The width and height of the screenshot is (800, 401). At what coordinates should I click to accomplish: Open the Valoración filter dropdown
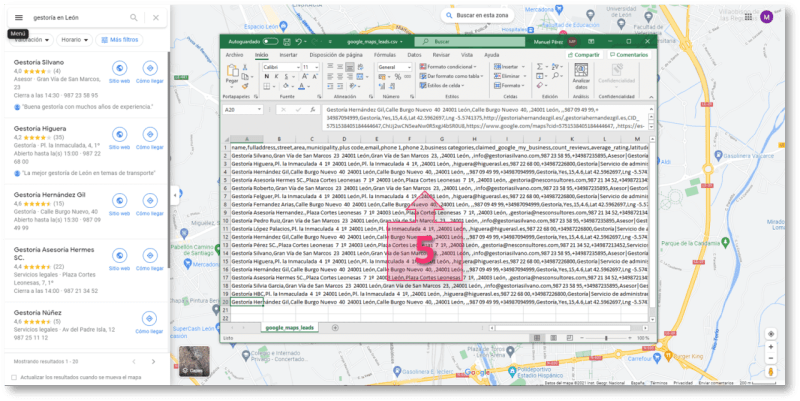coord(33,40)
